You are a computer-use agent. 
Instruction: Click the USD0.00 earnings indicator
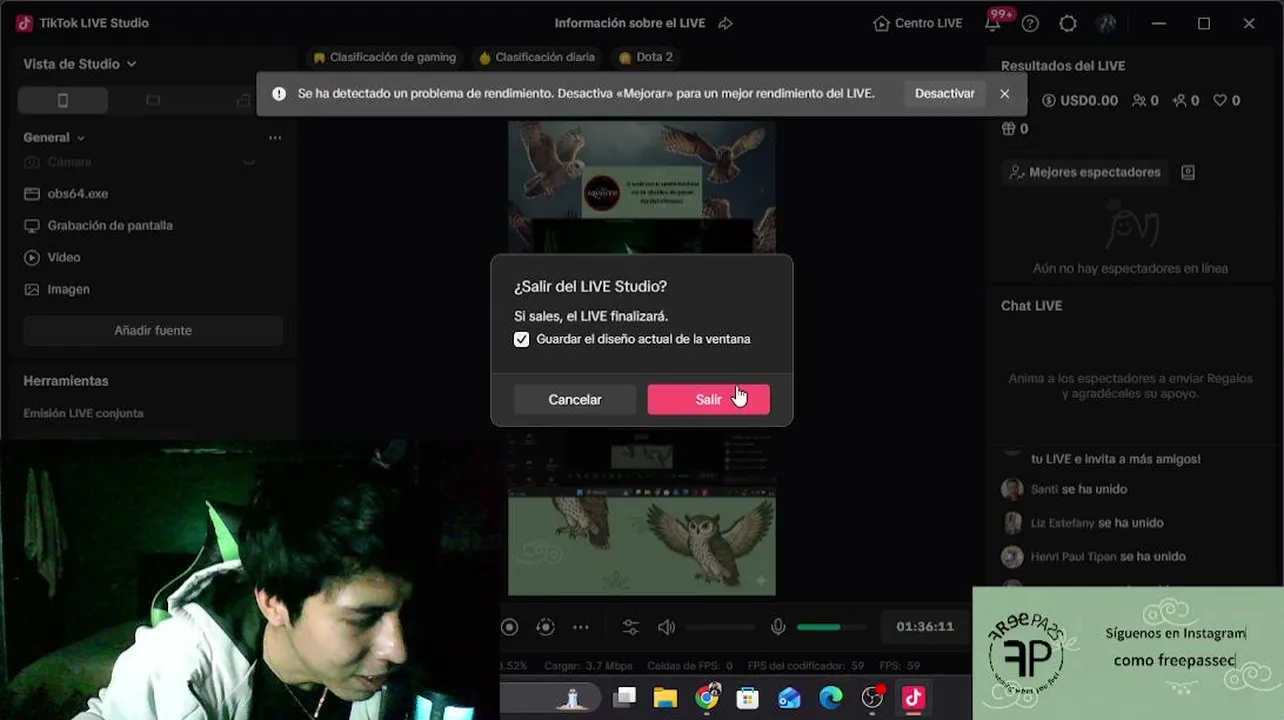coord(1080,101)
